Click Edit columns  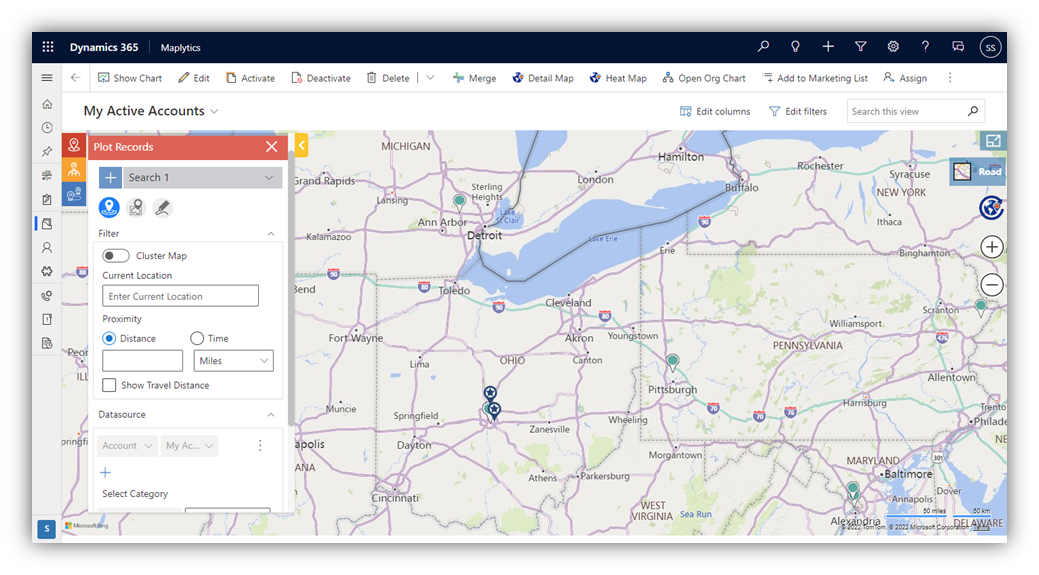pos(715,111)
